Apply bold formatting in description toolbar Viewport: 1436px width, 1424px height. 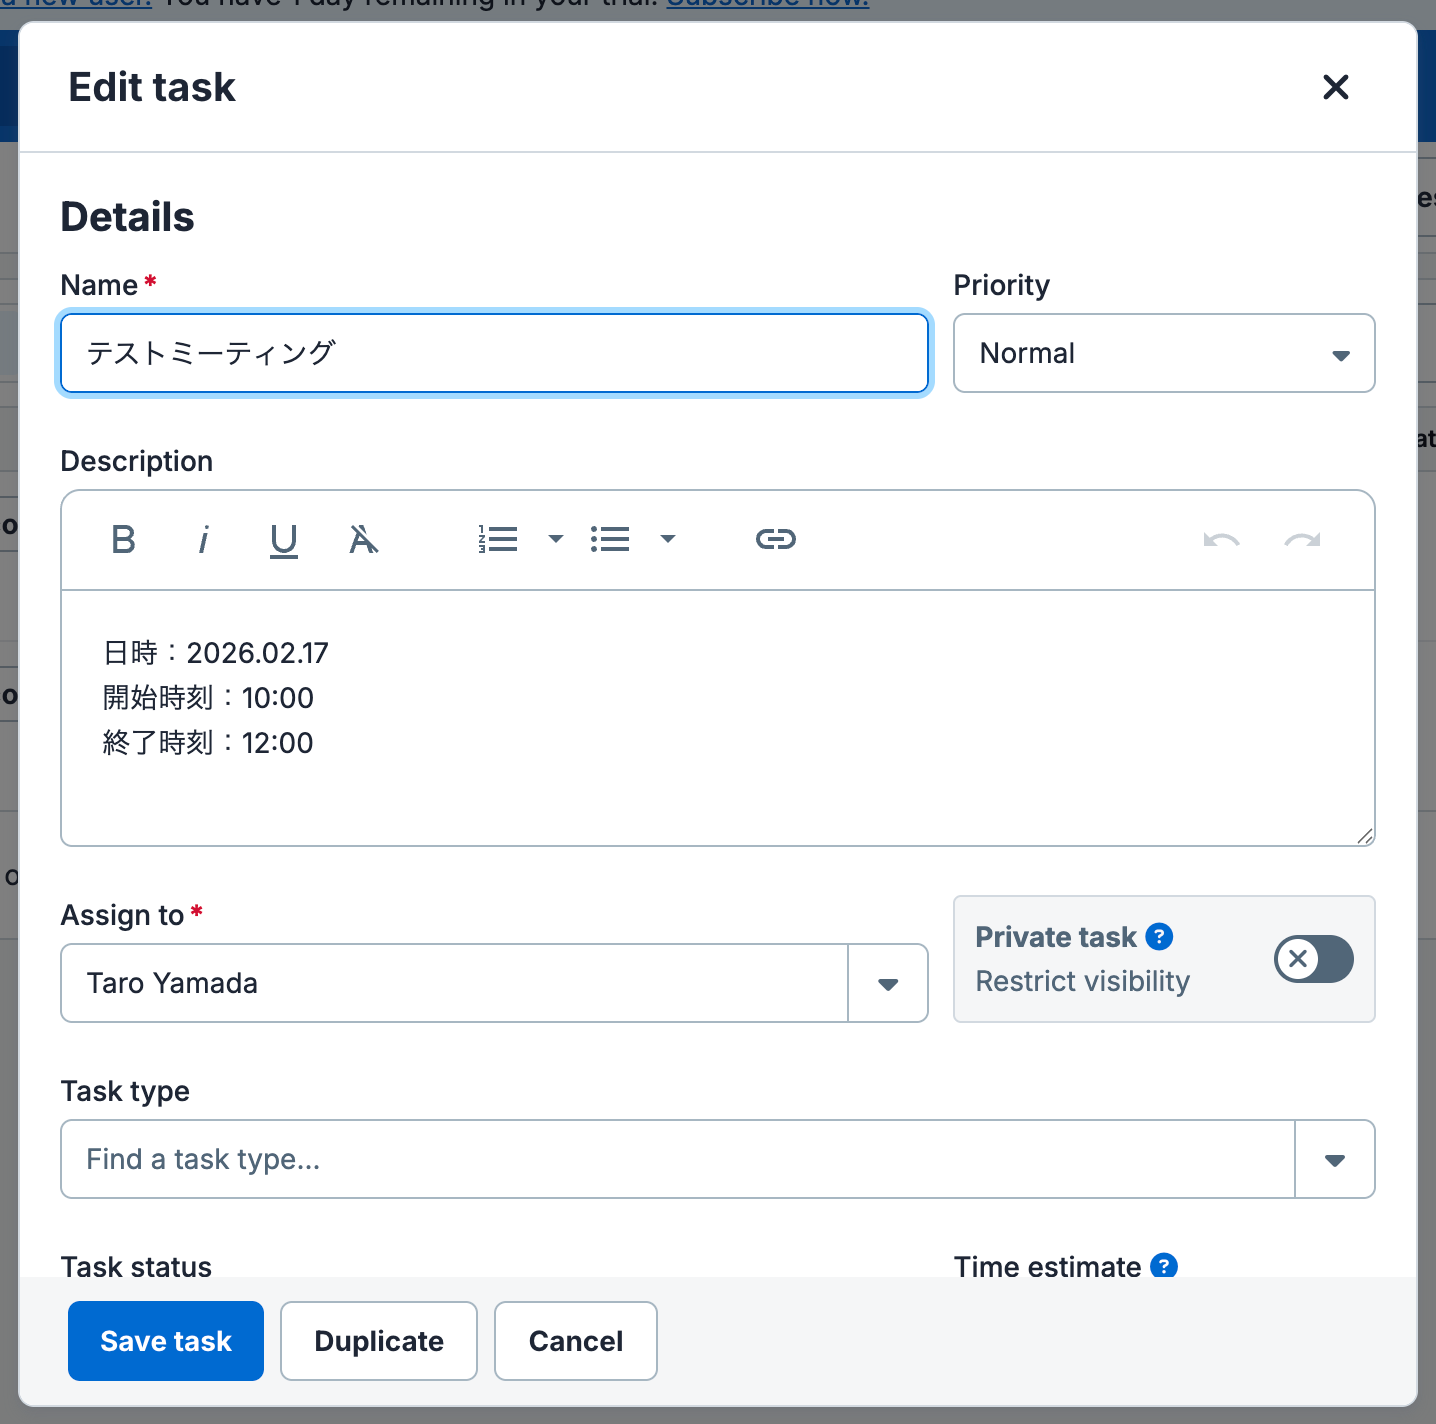coord(124,540)
